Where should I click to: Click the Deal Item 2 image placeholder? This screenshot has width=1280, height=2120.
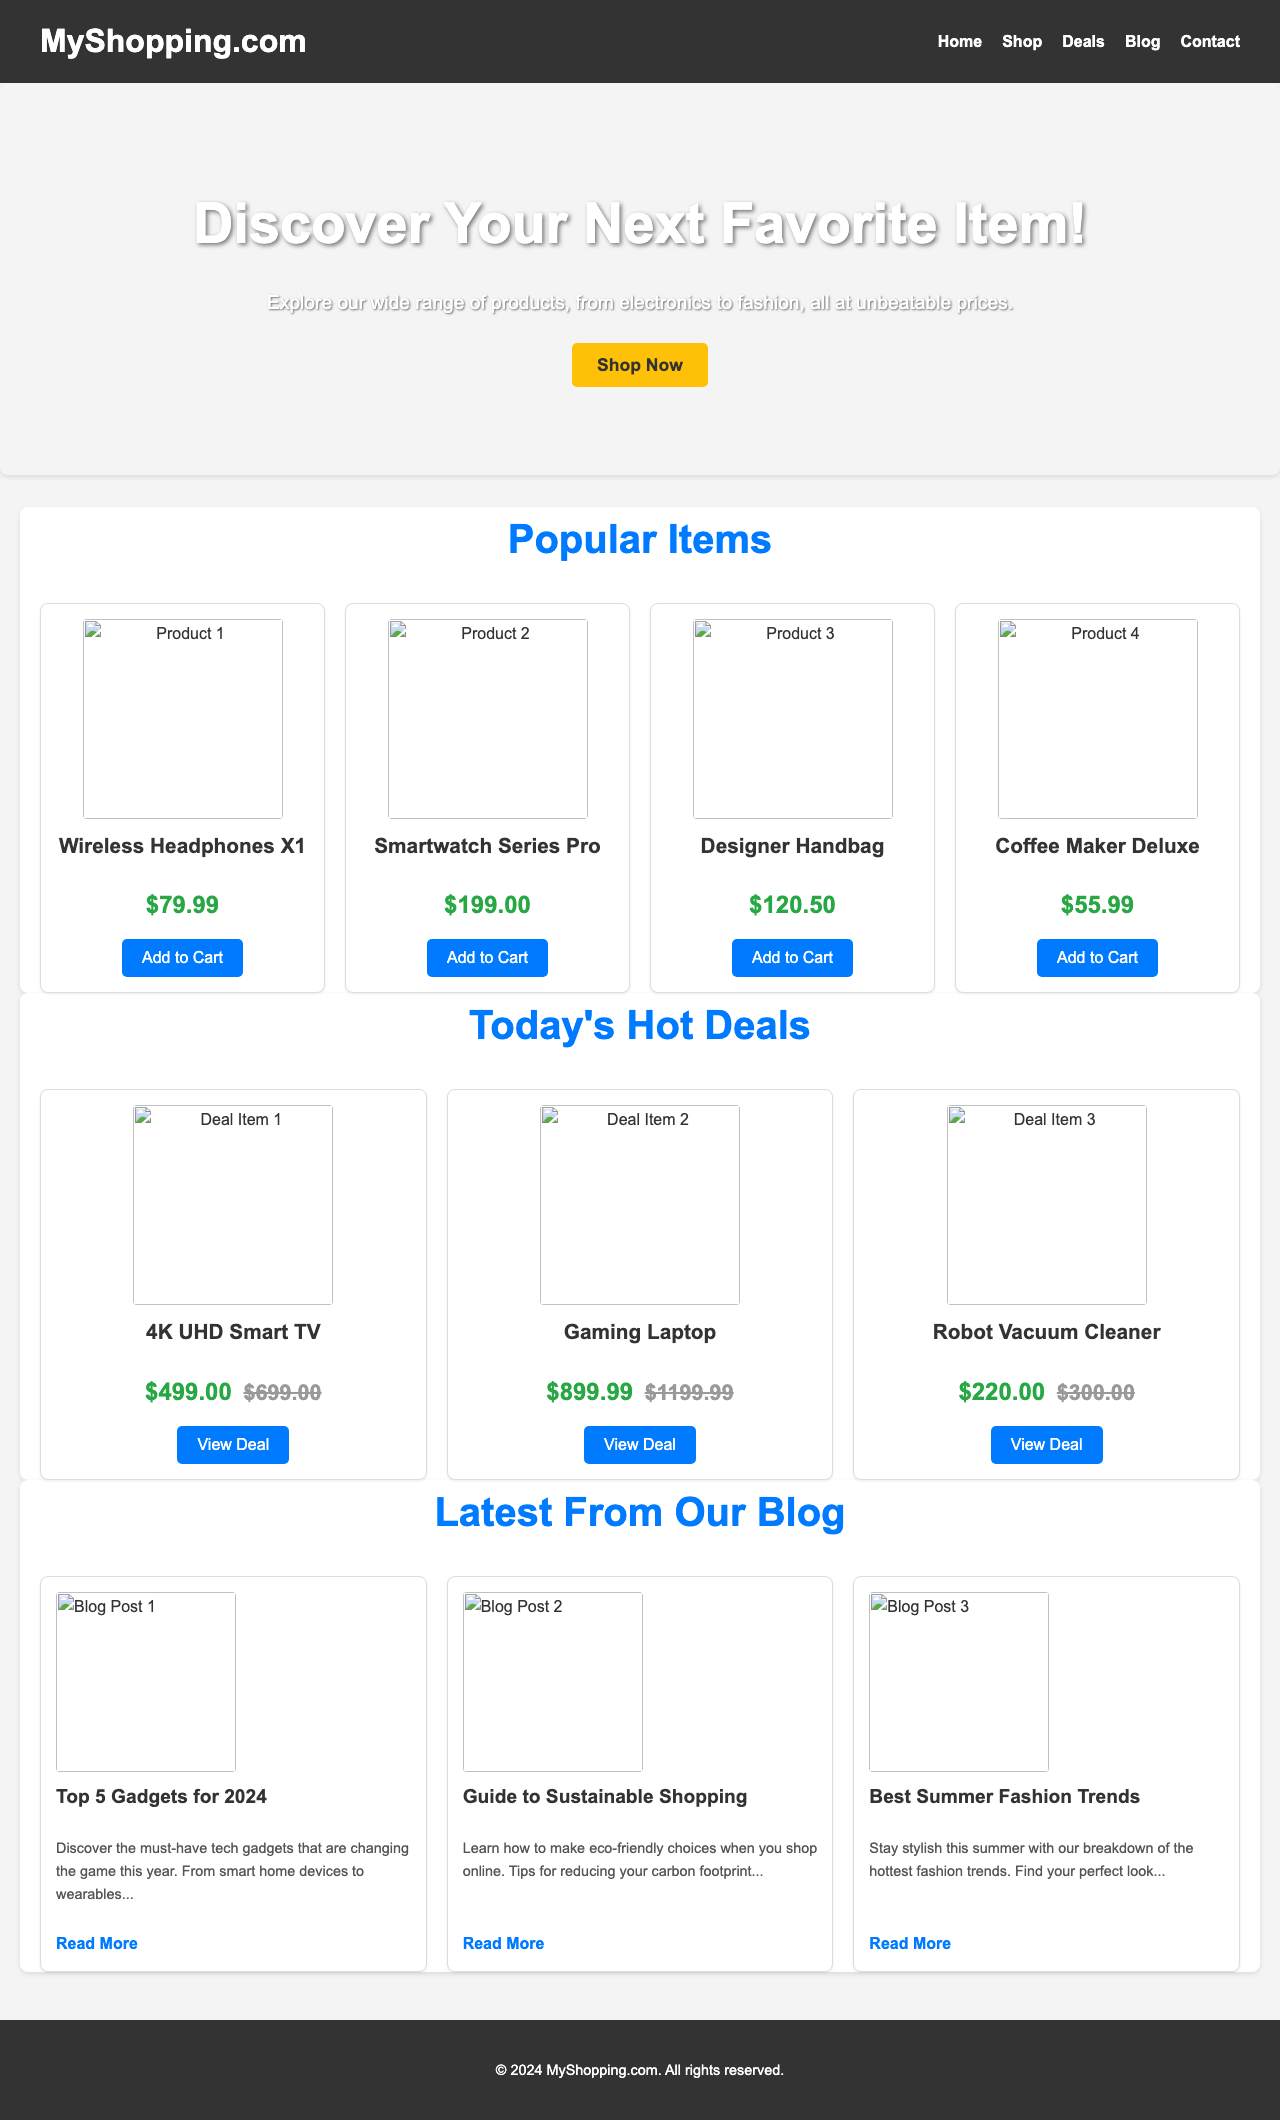click(639, 1204)
